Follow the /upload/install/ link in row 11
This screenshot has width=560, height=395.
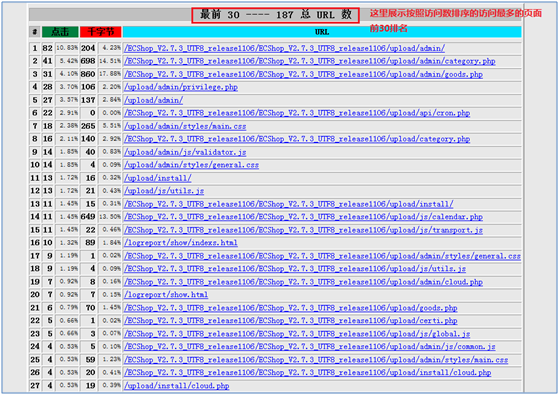click(x=158, y=178)
